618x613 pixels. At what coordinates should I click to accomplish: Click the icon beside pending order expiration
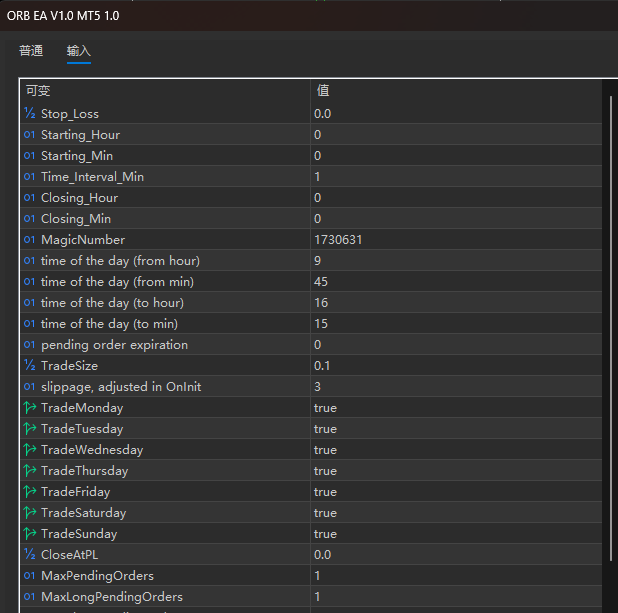(30, 344)
